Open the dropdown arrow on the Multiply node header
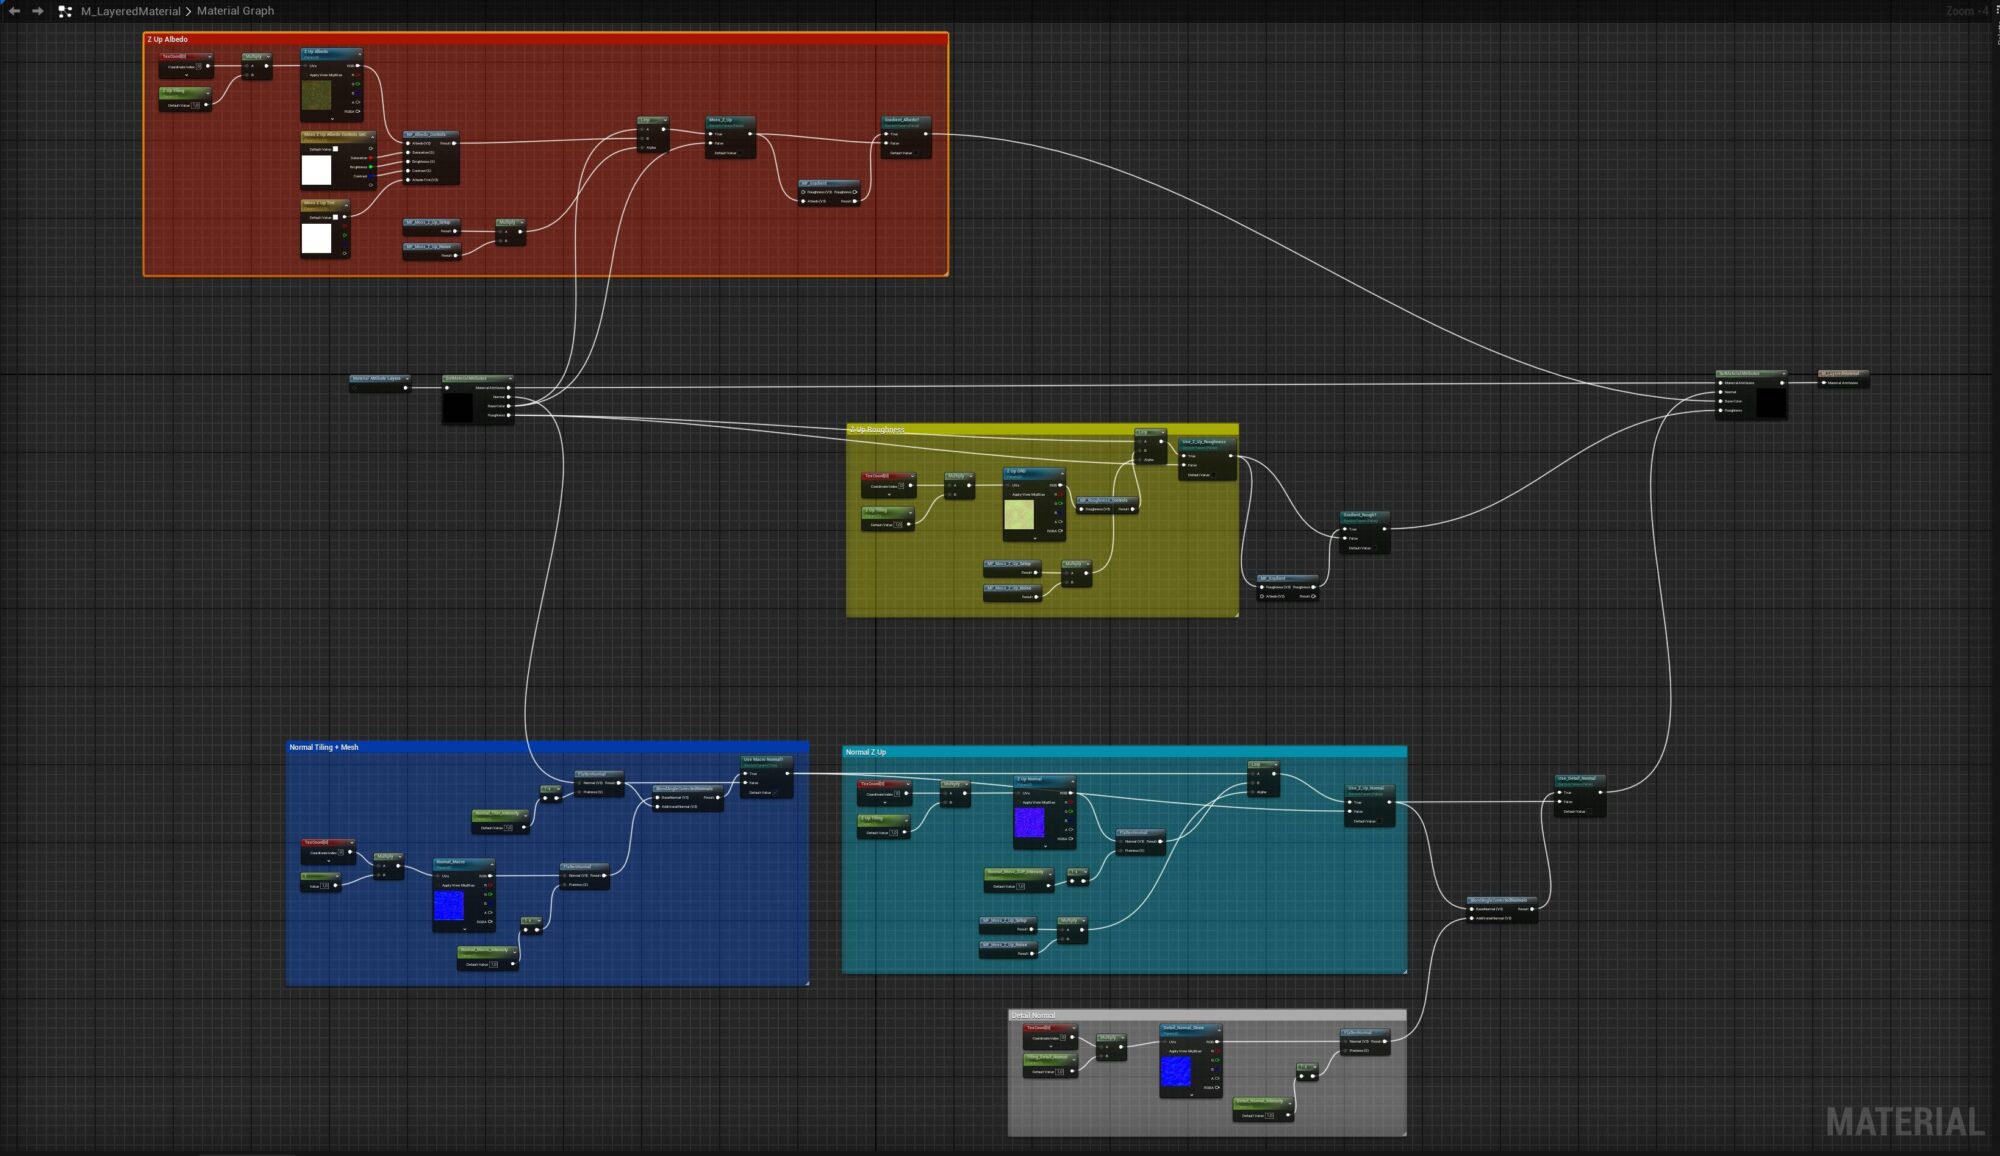 point(268,56)
